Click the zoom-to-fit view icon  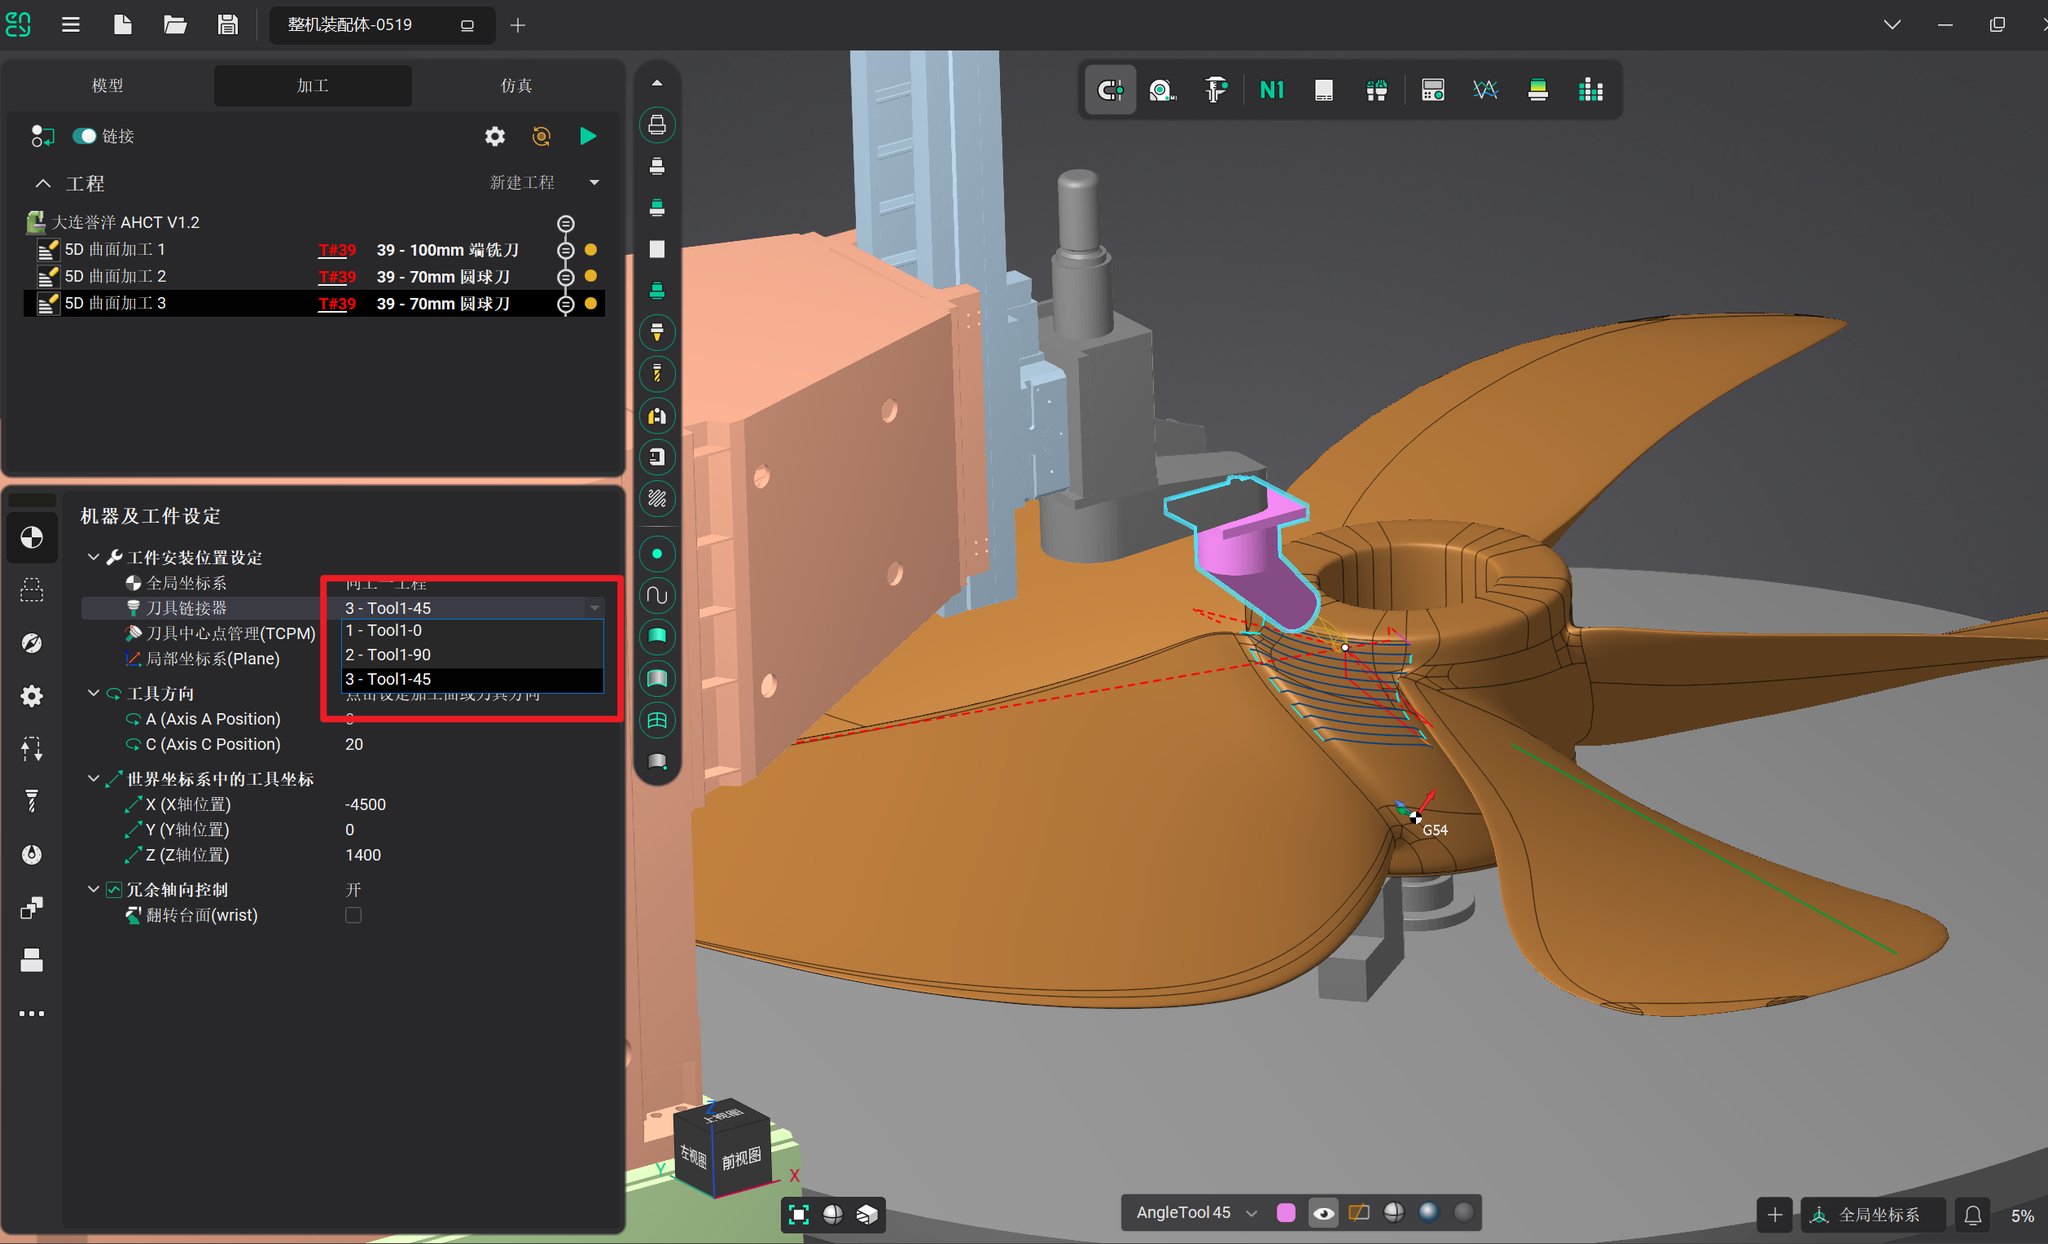point(798,1214)
